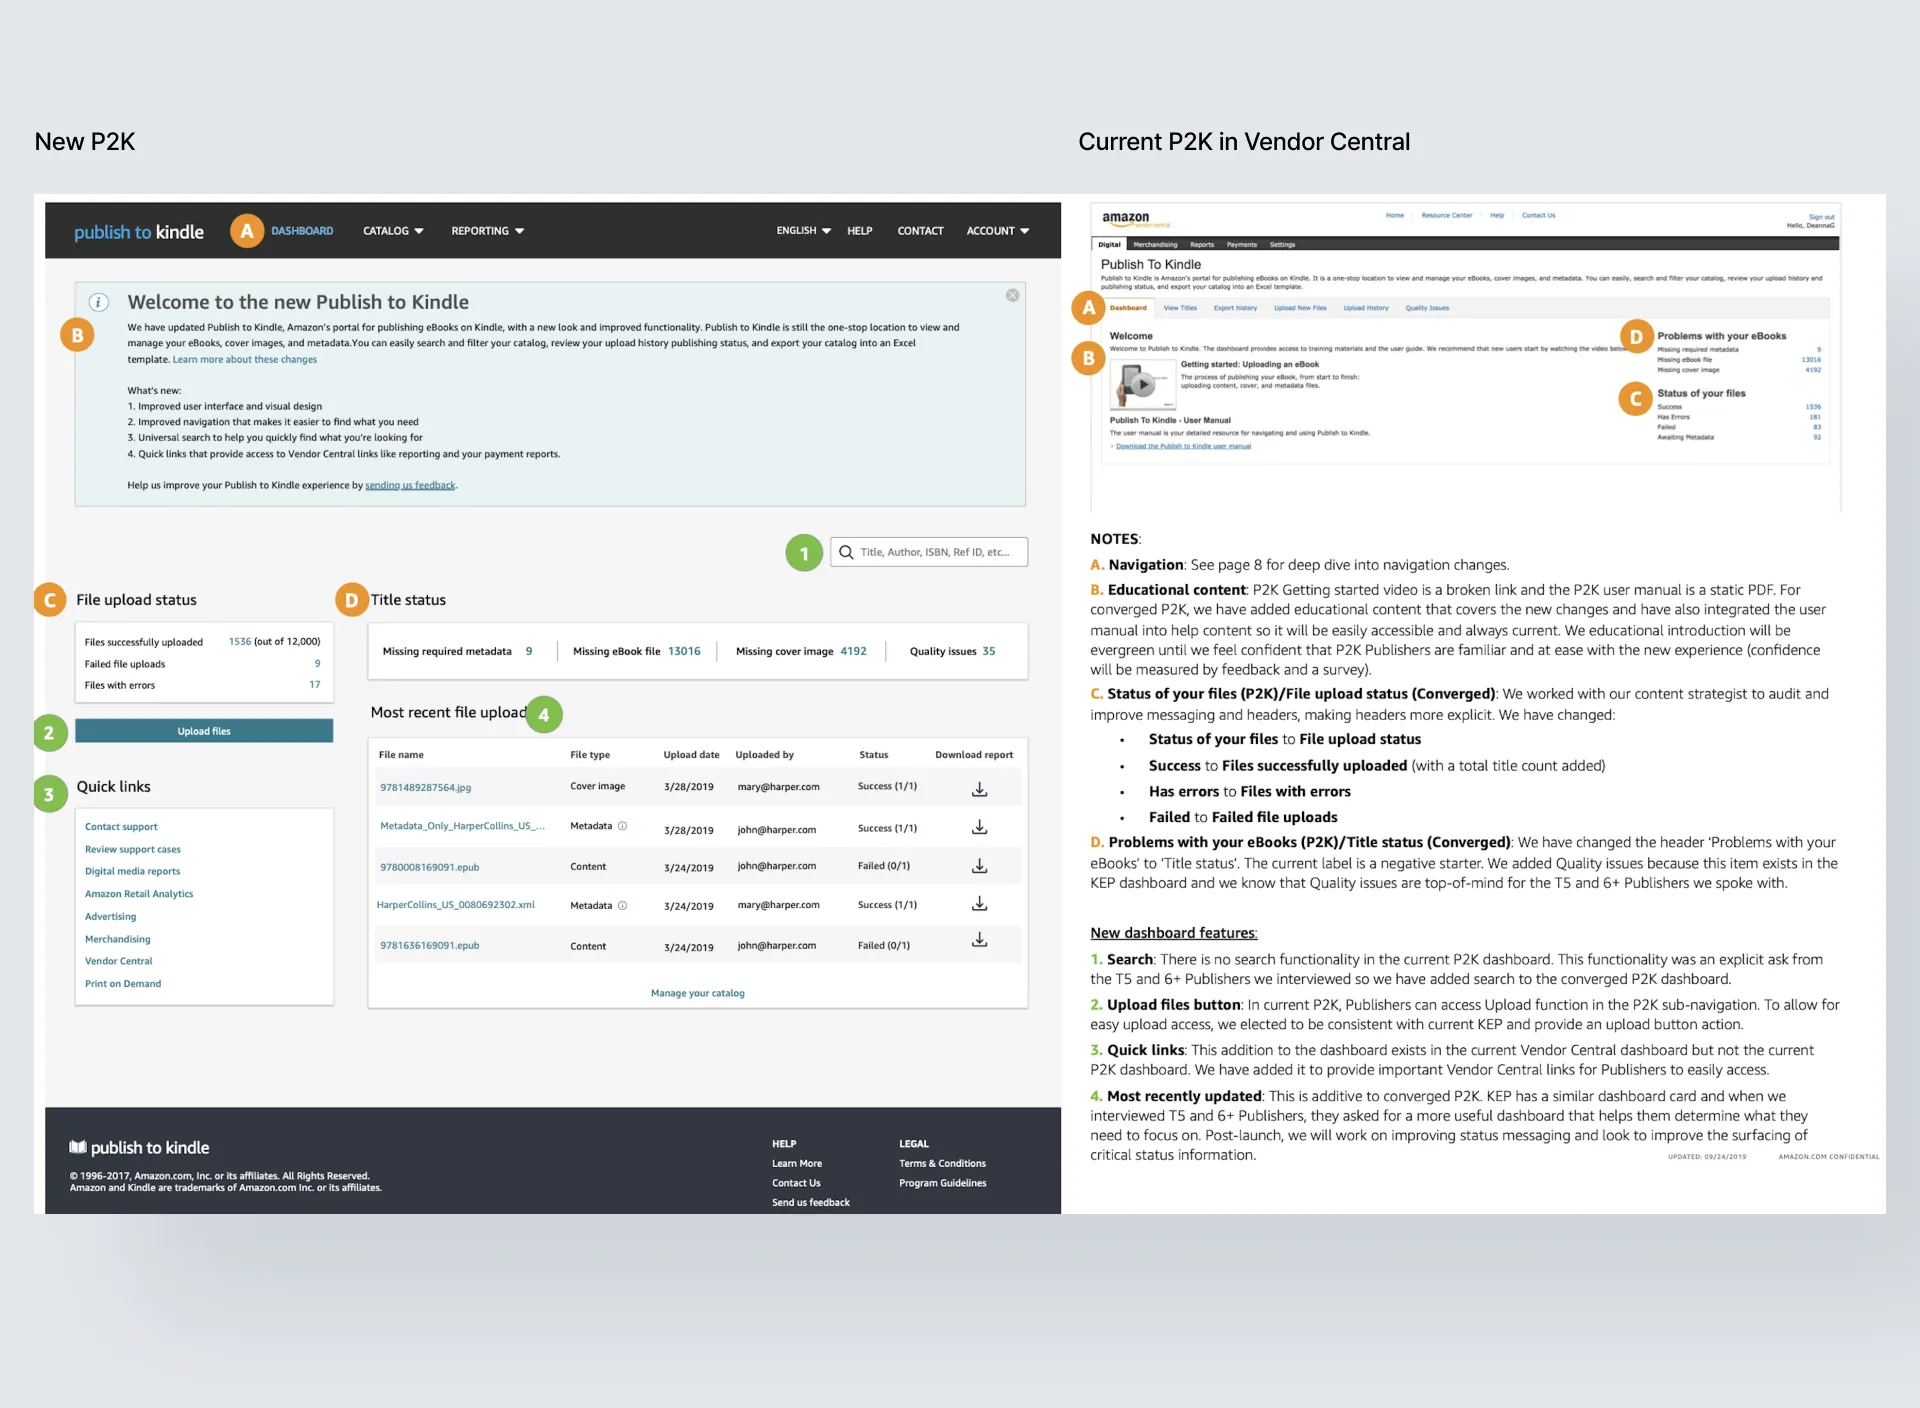Viewport: 1920px width, 1408px height.
Task: Open the Merchandising quick link
Action: (117, 939)
